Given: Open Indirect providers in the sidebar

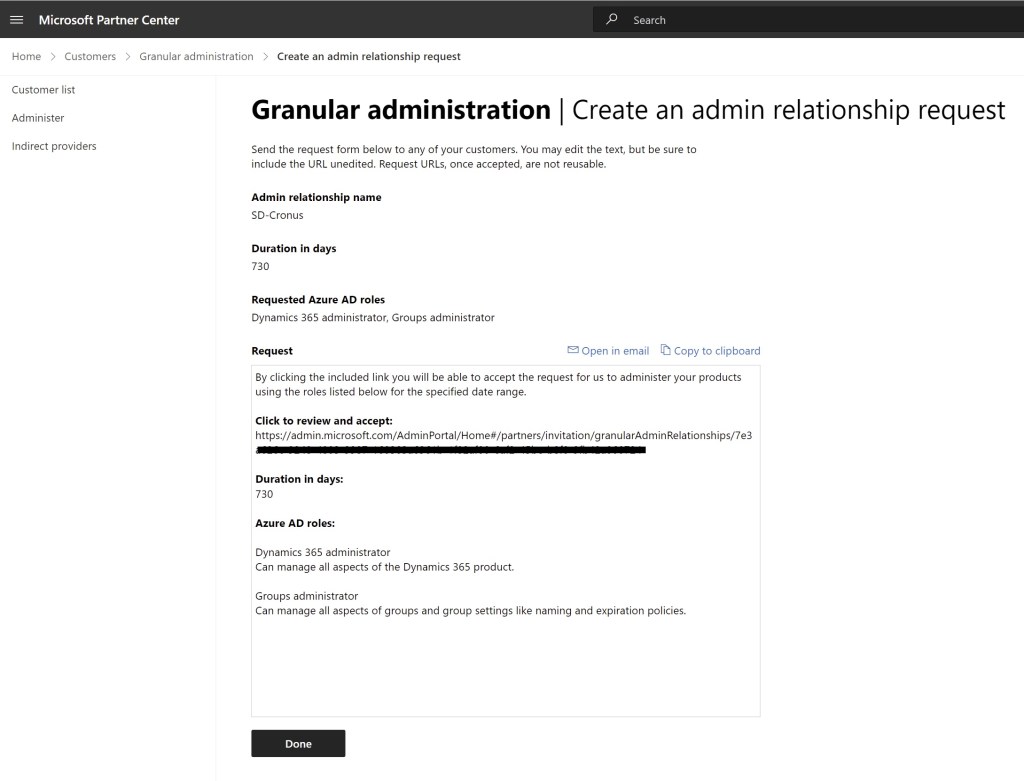Looking at the screenshot, I should point(54,146).
